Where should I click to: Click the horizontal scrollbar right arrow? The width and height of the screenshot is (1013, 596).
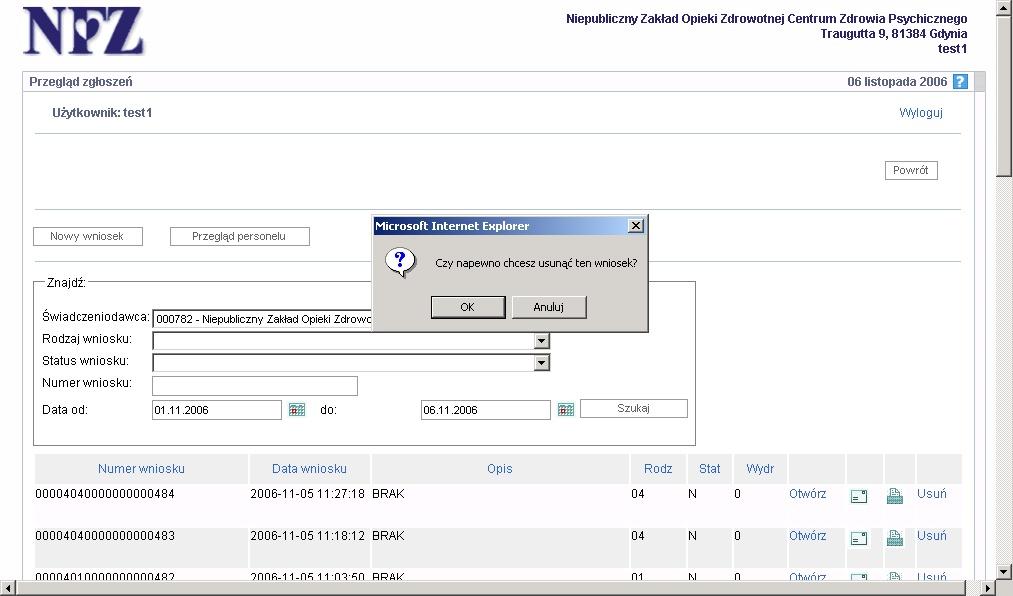pos(988,588)
